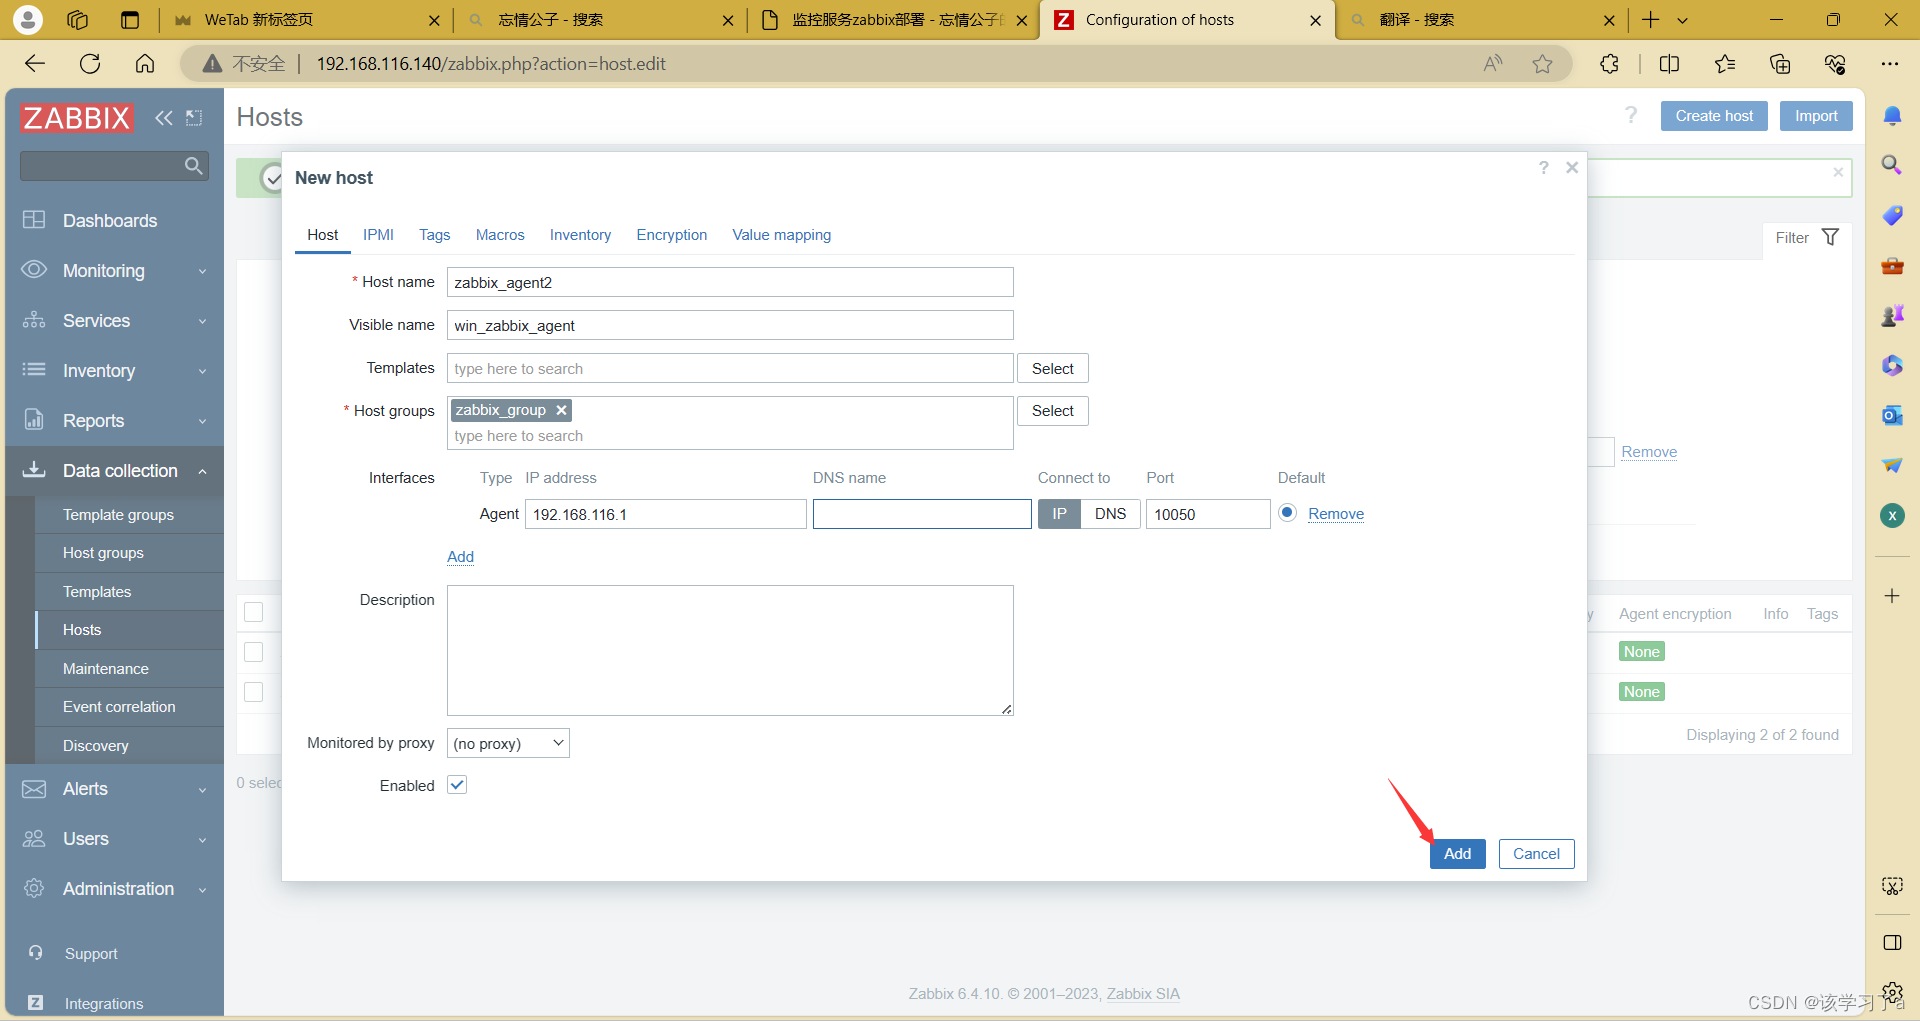Viewport: 1920px width, 1021px height.
Task: Switch to the Inventory tab in dialog
Action: [x=580, y=235]
